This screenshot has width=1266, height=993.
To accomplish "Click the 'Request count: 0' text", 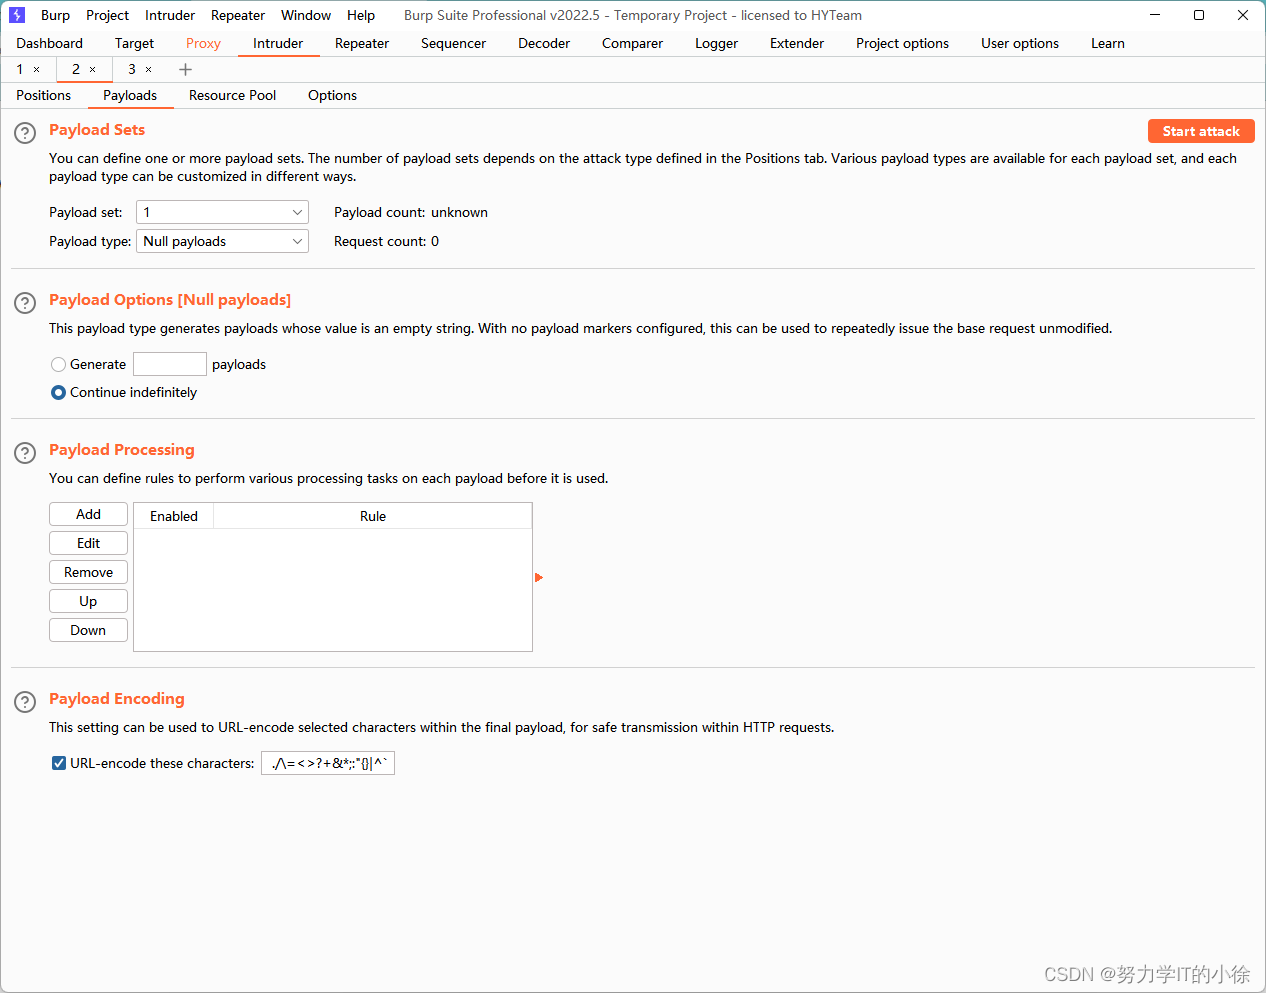I will tap(386, 241).
